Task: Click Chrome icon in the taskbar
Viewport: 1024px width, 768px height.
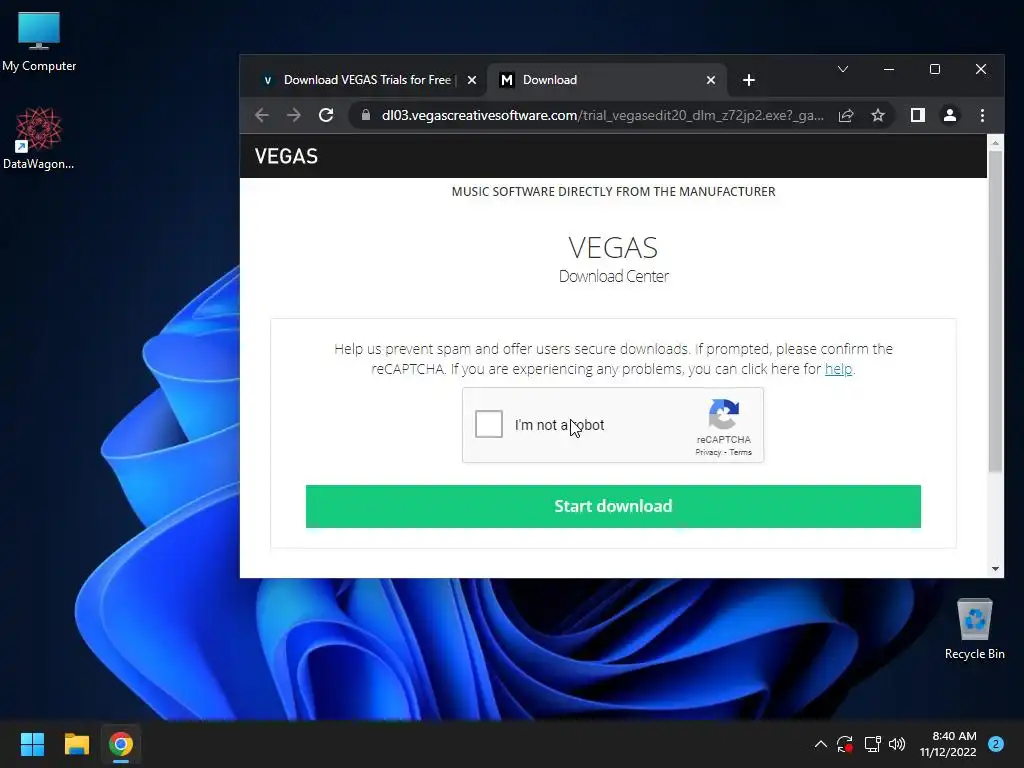Action: coord(121,744)
